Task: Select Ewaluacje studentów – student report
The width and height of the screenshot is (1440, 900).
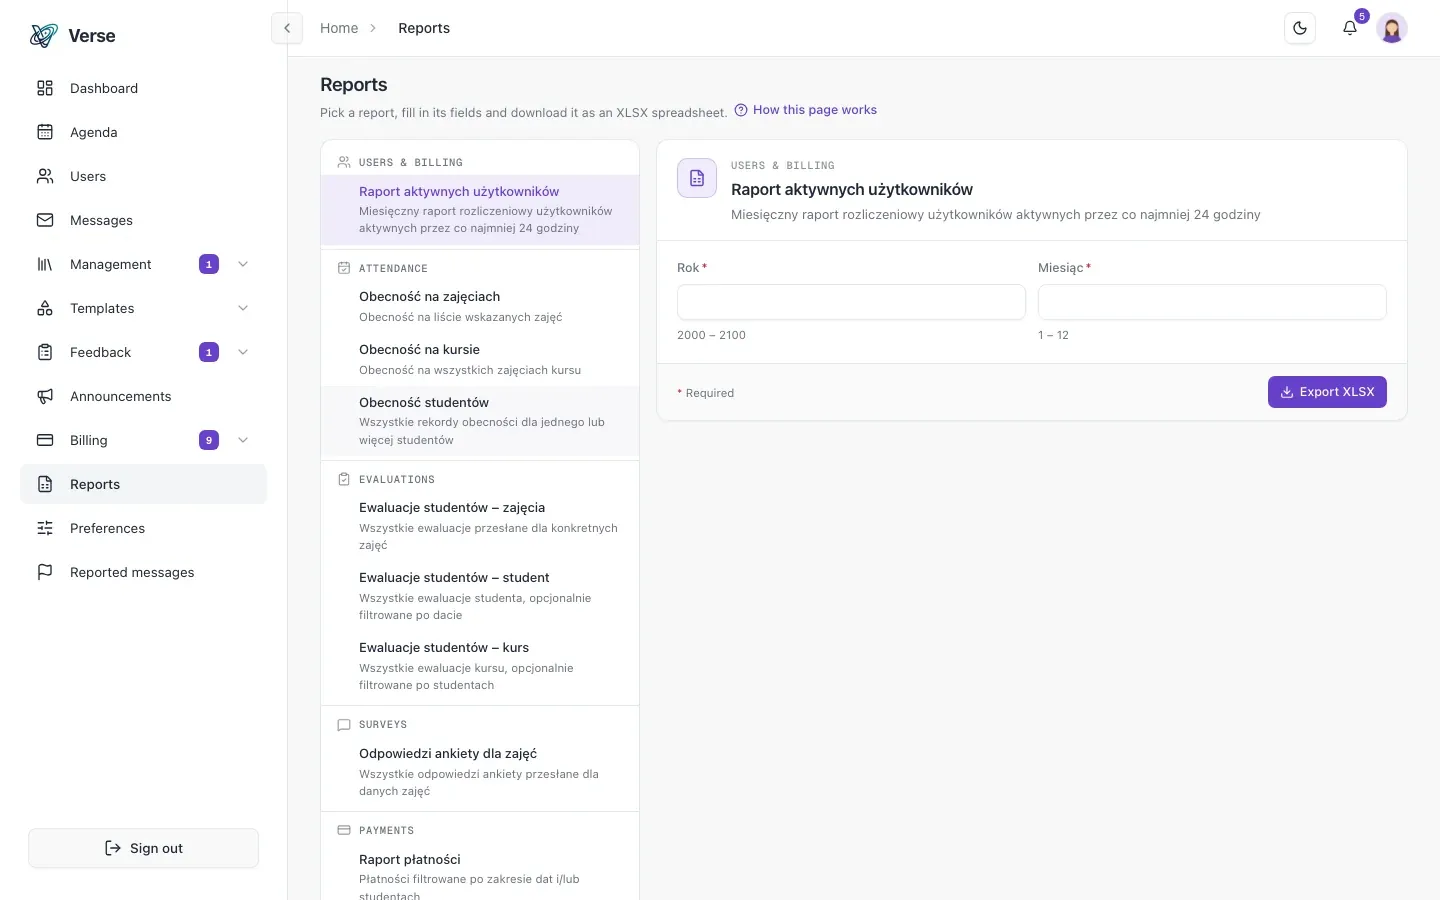Action: pyautogui.click(x=480, y=596)
